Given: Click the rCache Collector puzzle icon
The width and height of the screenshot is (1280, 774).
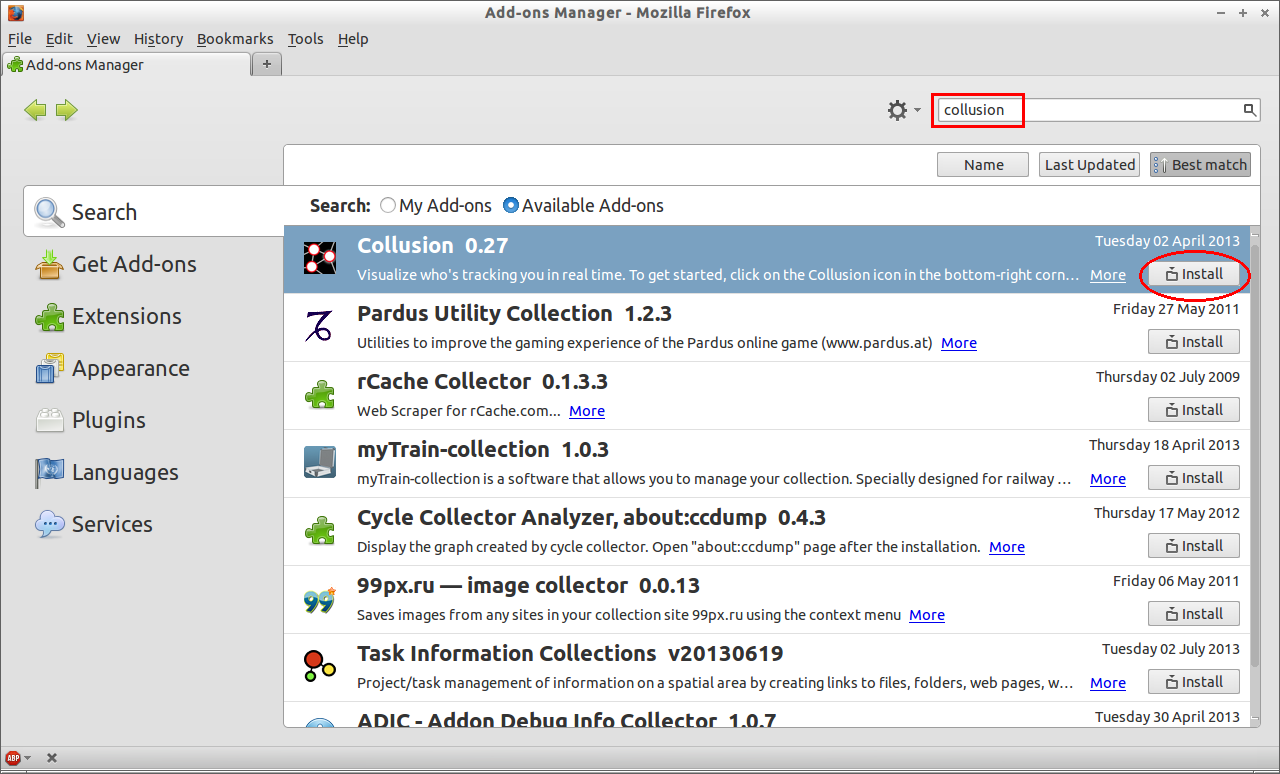Looking at the screenshot, I should (320, 394).
